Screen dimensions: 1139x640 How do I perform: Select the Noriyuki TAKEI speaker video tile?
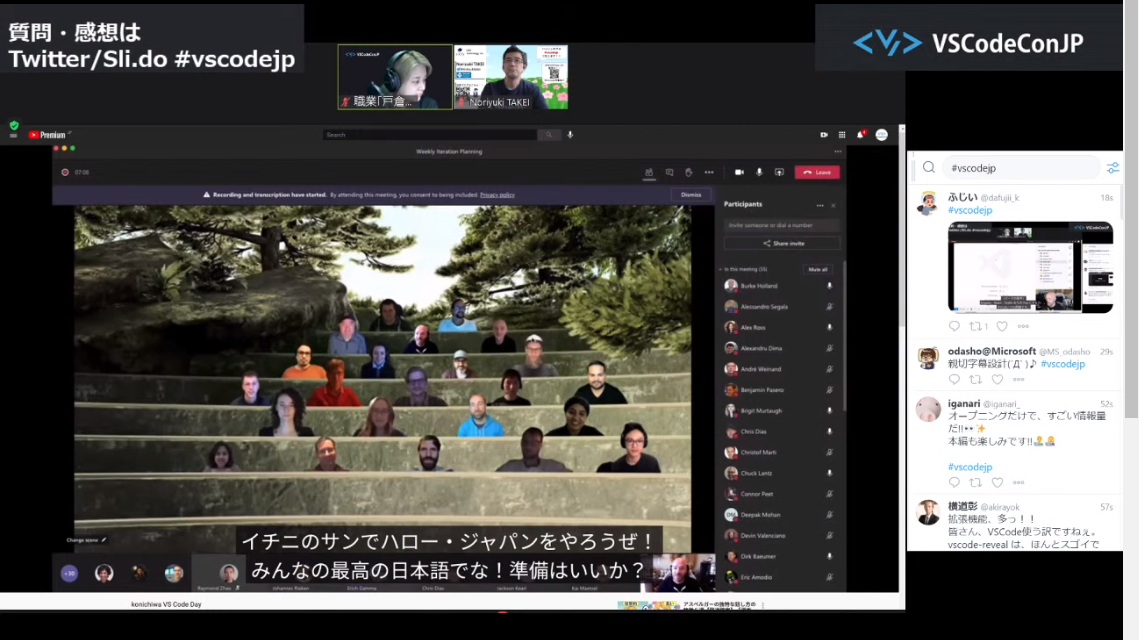[x=511, y=77]
